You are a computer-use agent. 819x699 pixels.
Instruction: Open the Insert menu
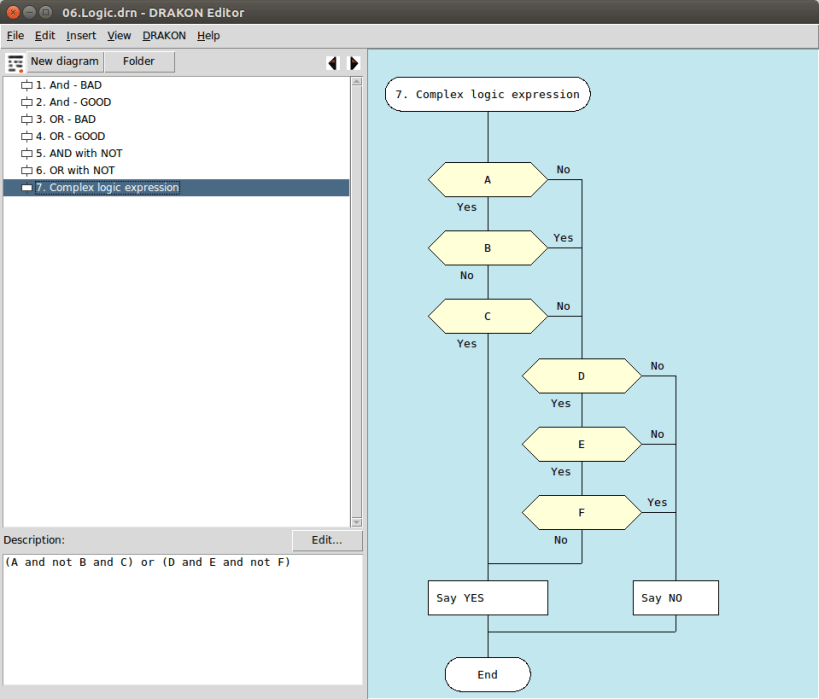click(81, 36)
